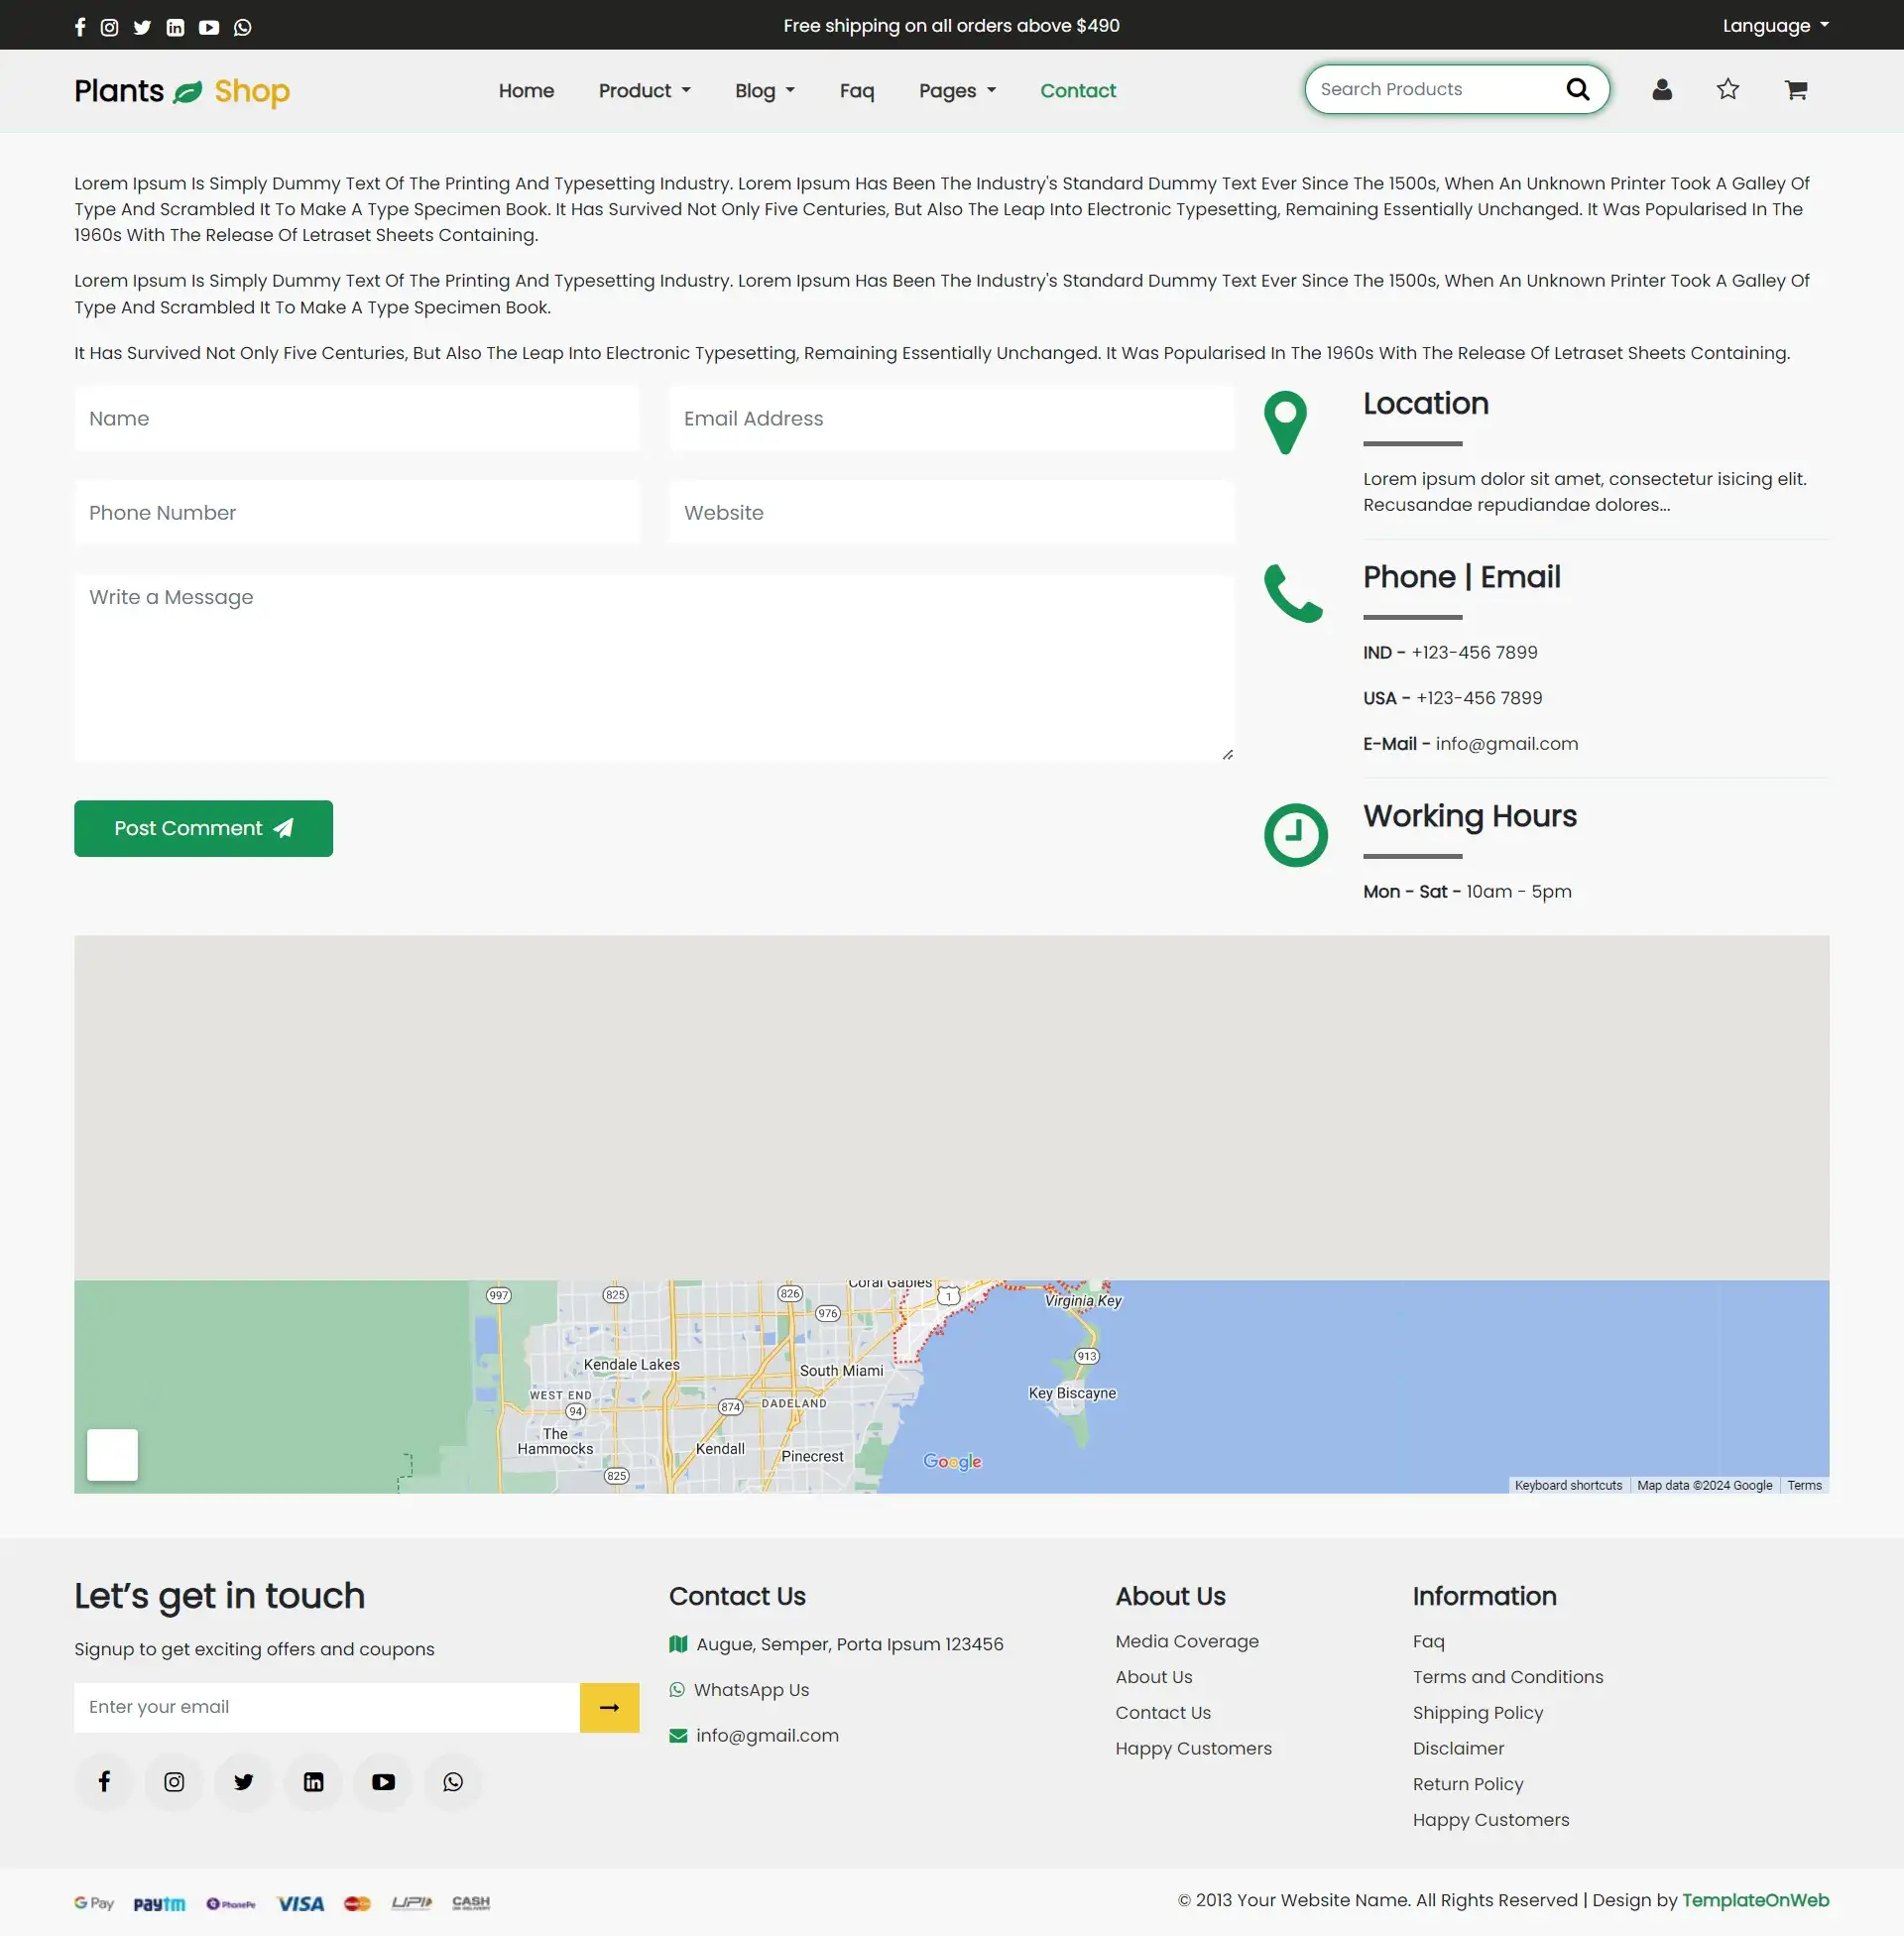Click the Post Comment button
Viewport: 1904px width, 1936px height.
(x=203, y=828)
